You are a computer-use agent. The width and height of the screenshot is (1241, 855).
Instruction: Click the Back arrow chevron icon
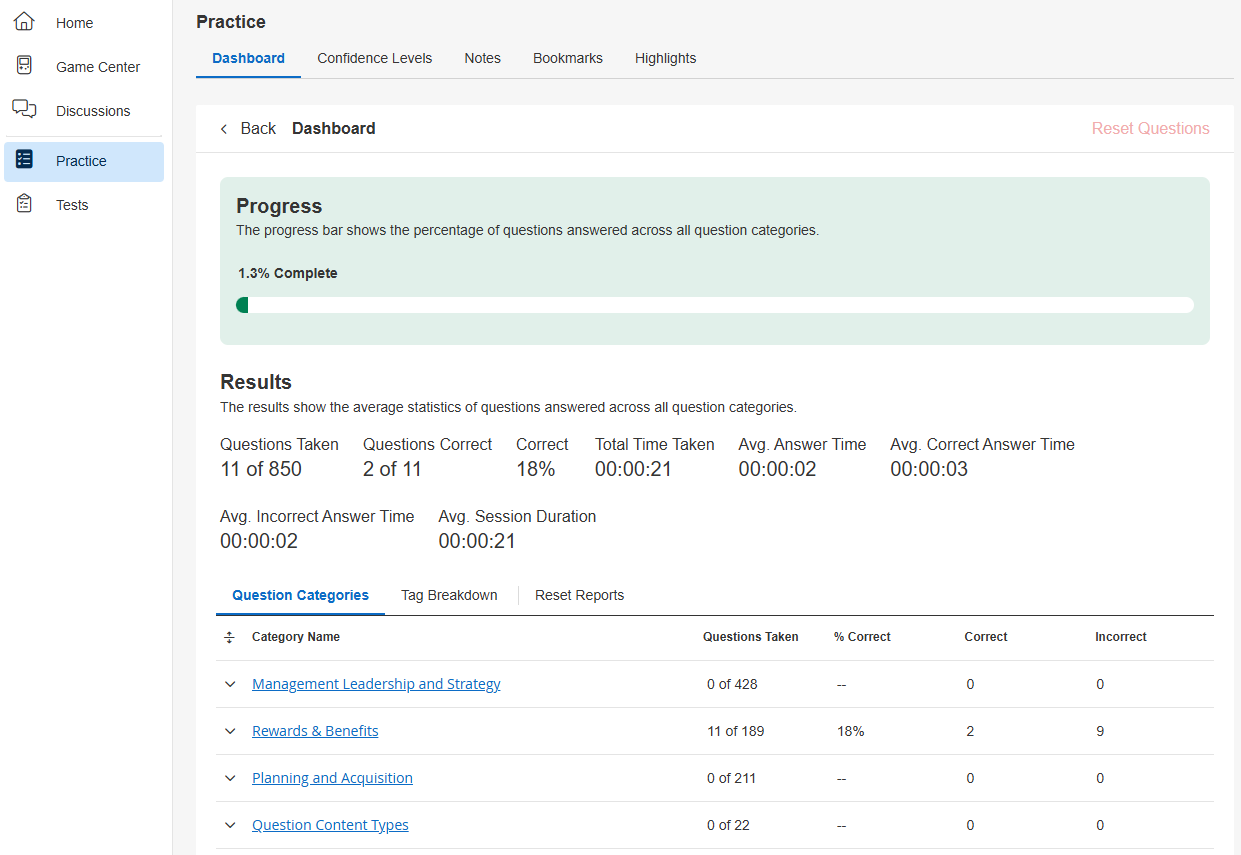pyautogui.click(x=224, y=129)
